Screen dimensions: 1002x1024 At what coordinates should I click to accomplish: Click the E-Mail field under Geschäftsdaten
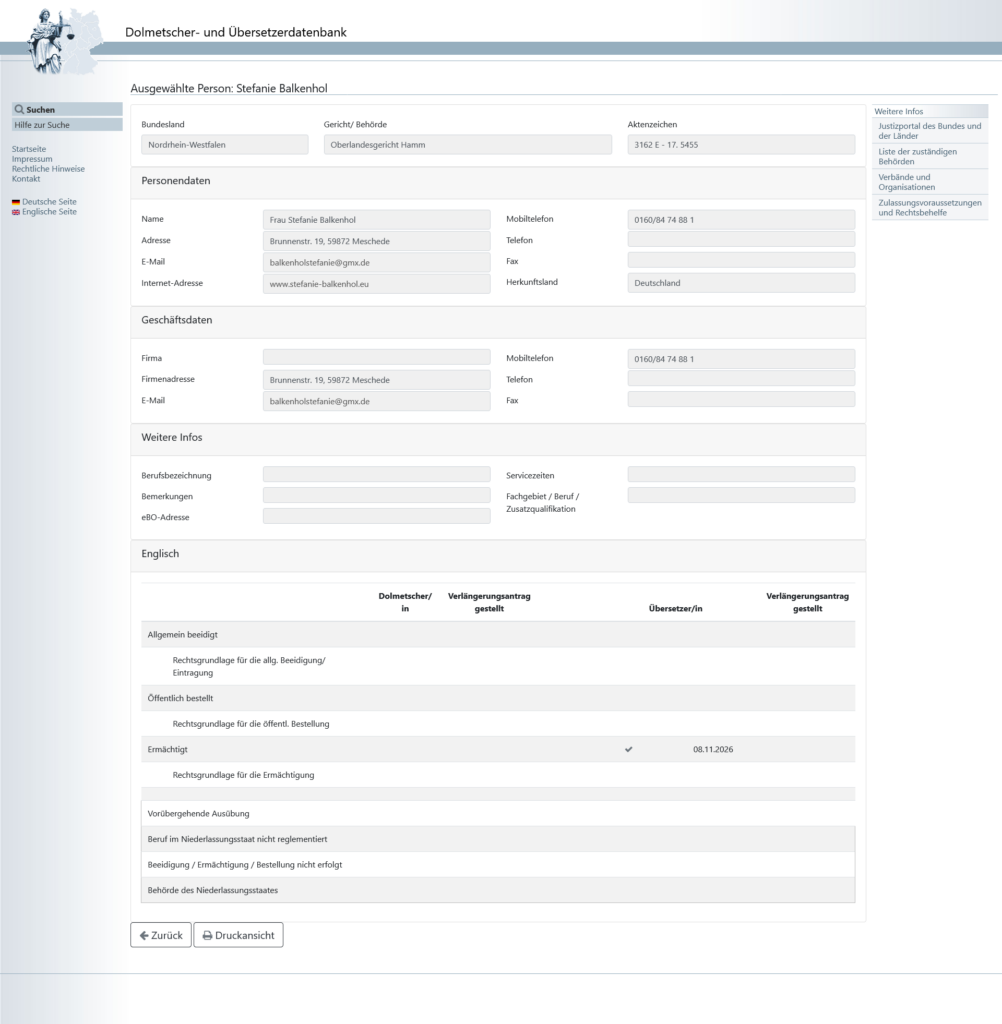click(377, 401)
